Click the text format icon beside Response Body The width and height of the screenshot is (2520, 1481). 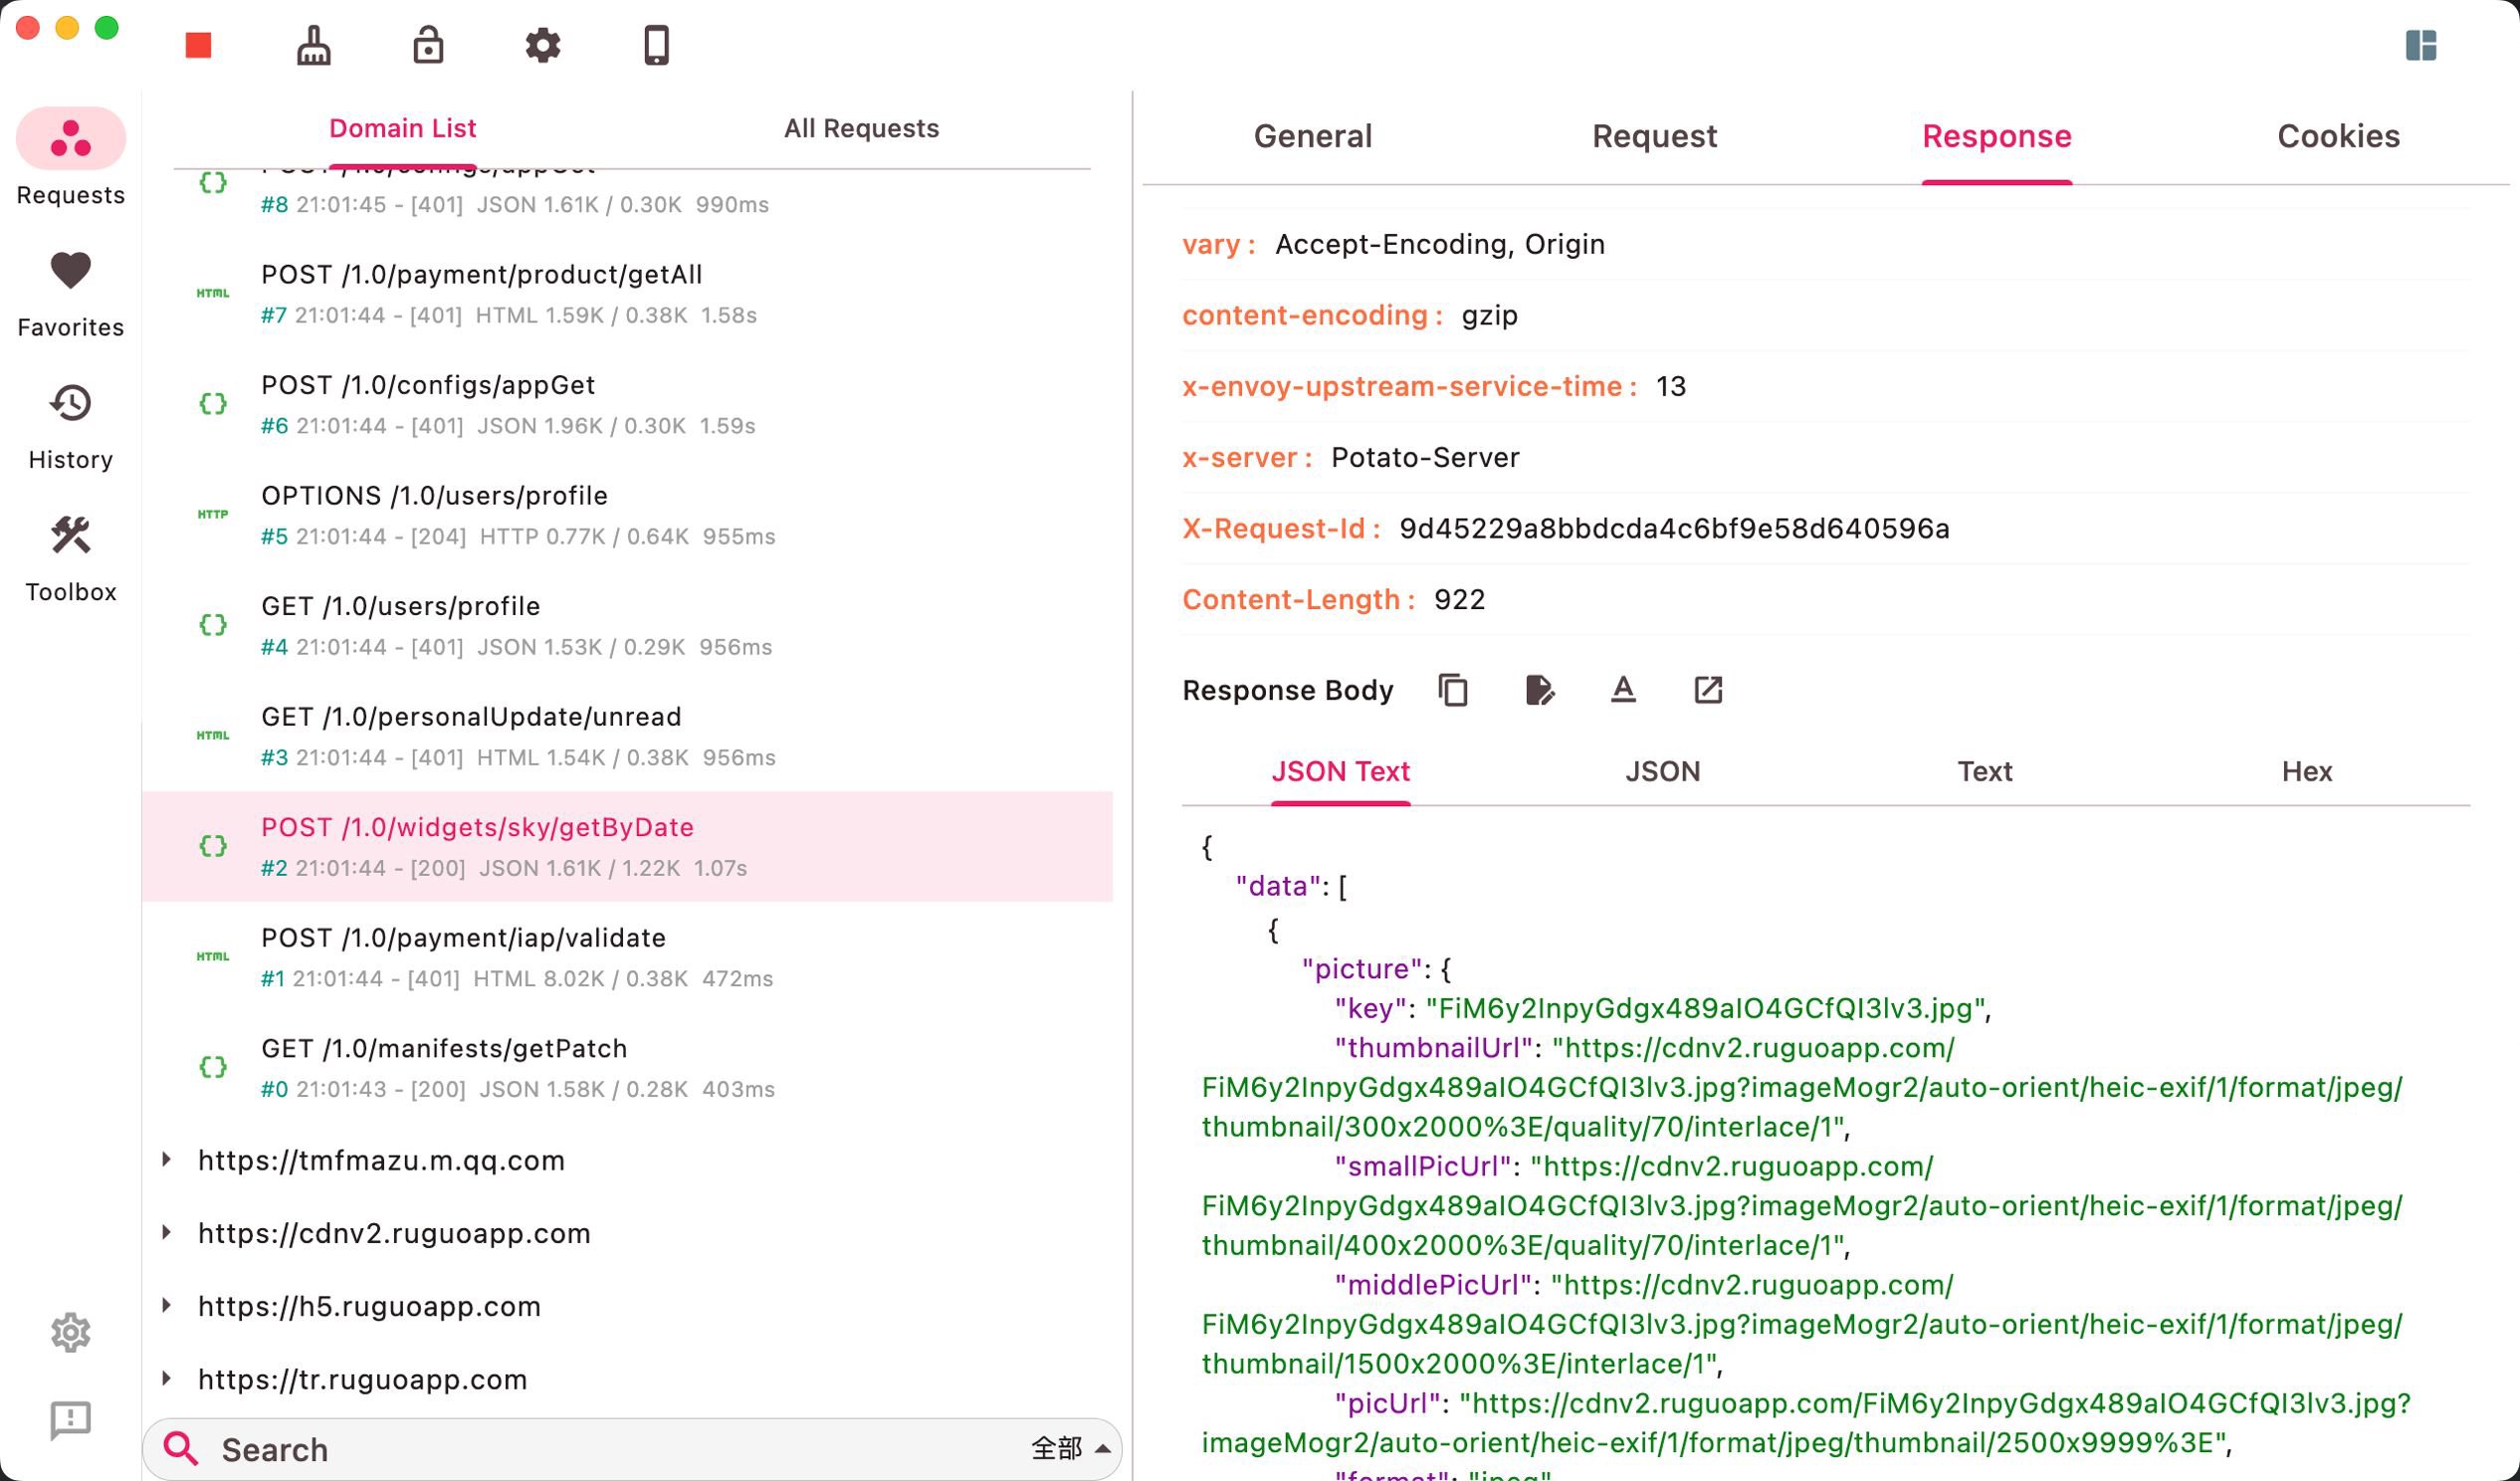tap(1623, 690)
